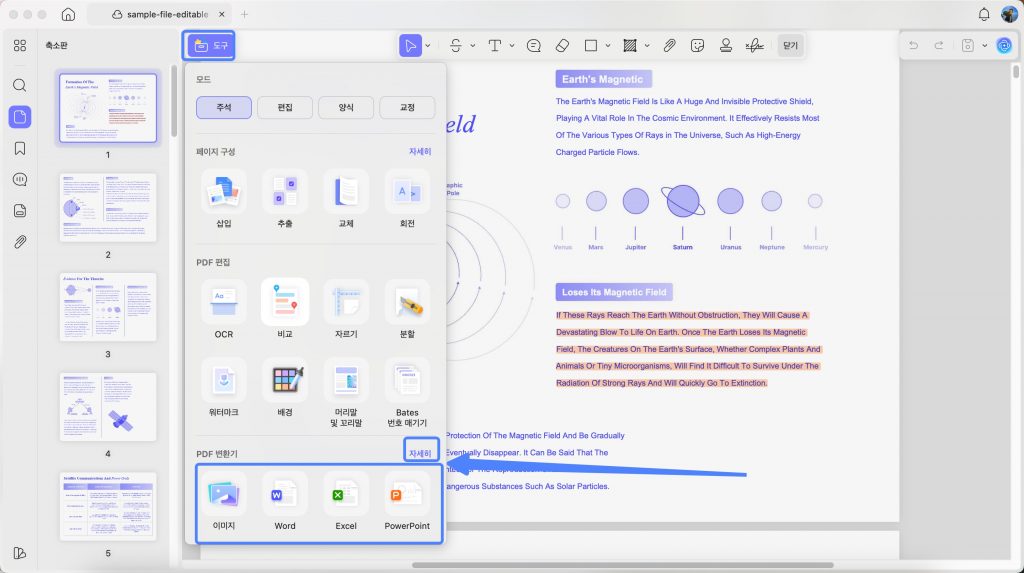Switch to 주석 annotation mode
The width and height of the screenshot is (1024, 573).
[223, 107]
